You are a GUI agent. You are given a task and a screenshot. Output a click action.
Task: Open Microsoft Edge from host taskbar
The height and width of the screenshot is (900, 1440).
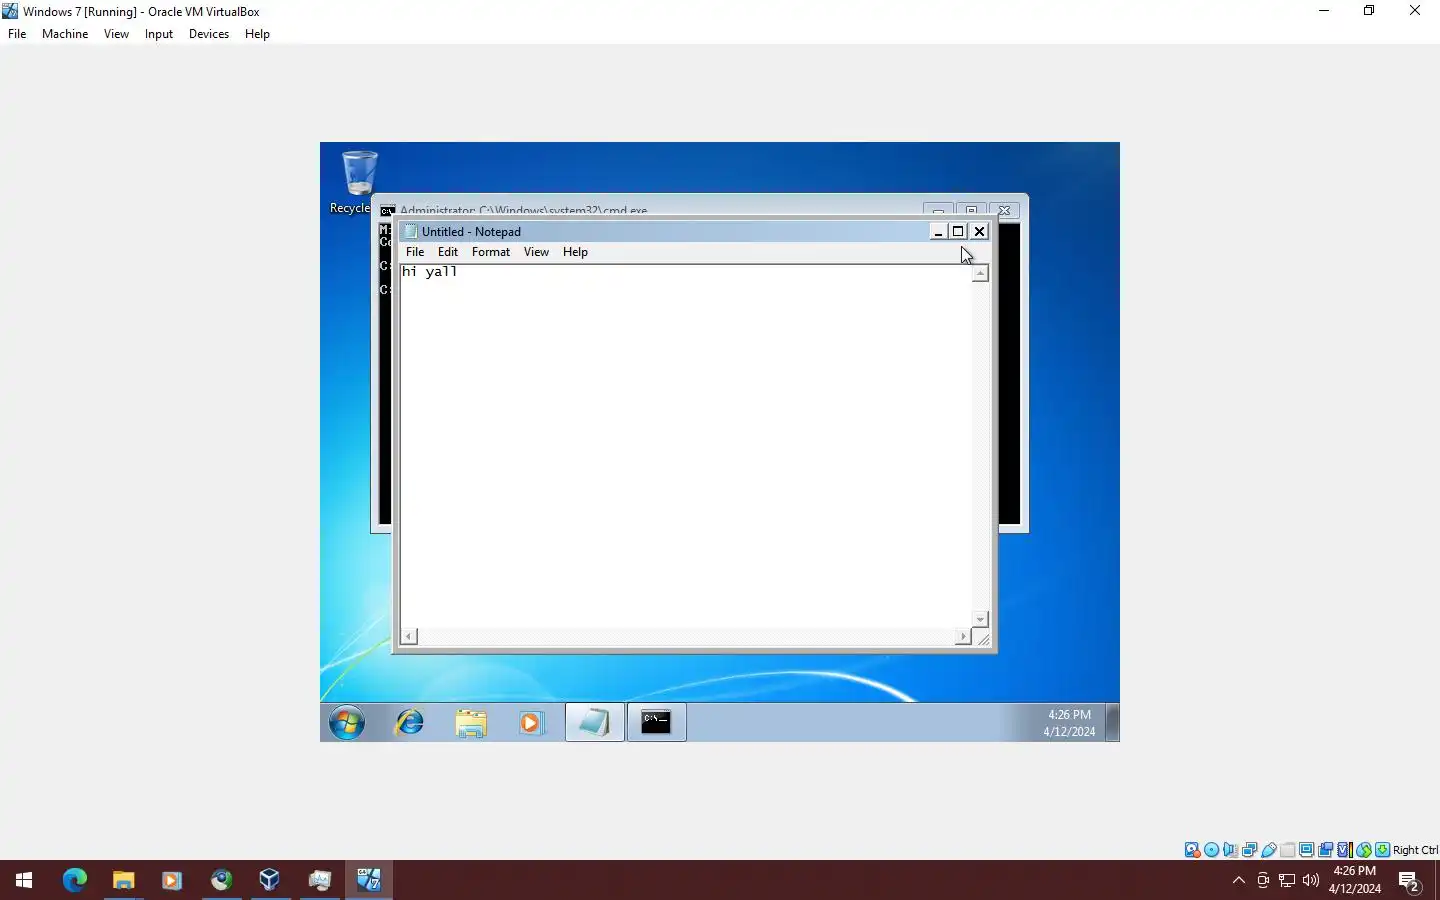pyautogui.click(x=75, y=880)
